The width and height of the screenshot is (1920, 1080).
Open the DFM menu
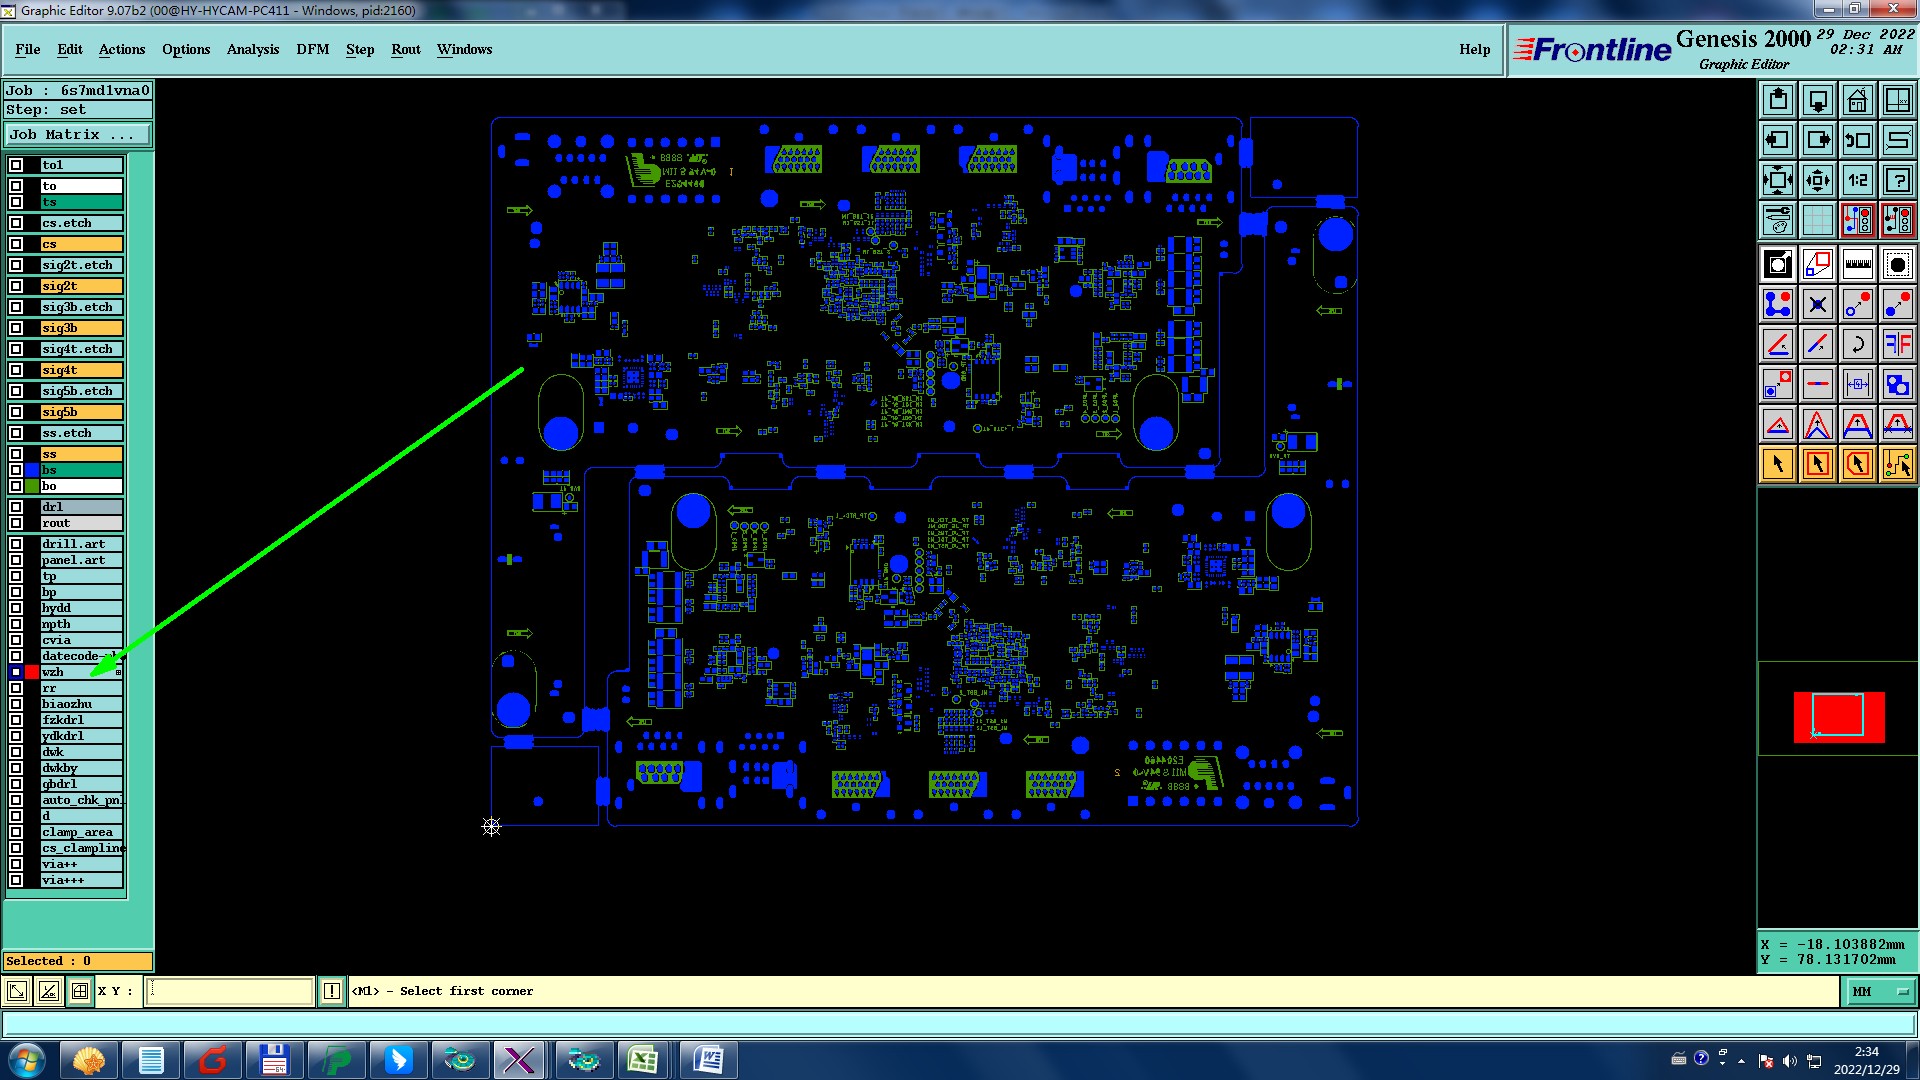[x=312, y=49]
